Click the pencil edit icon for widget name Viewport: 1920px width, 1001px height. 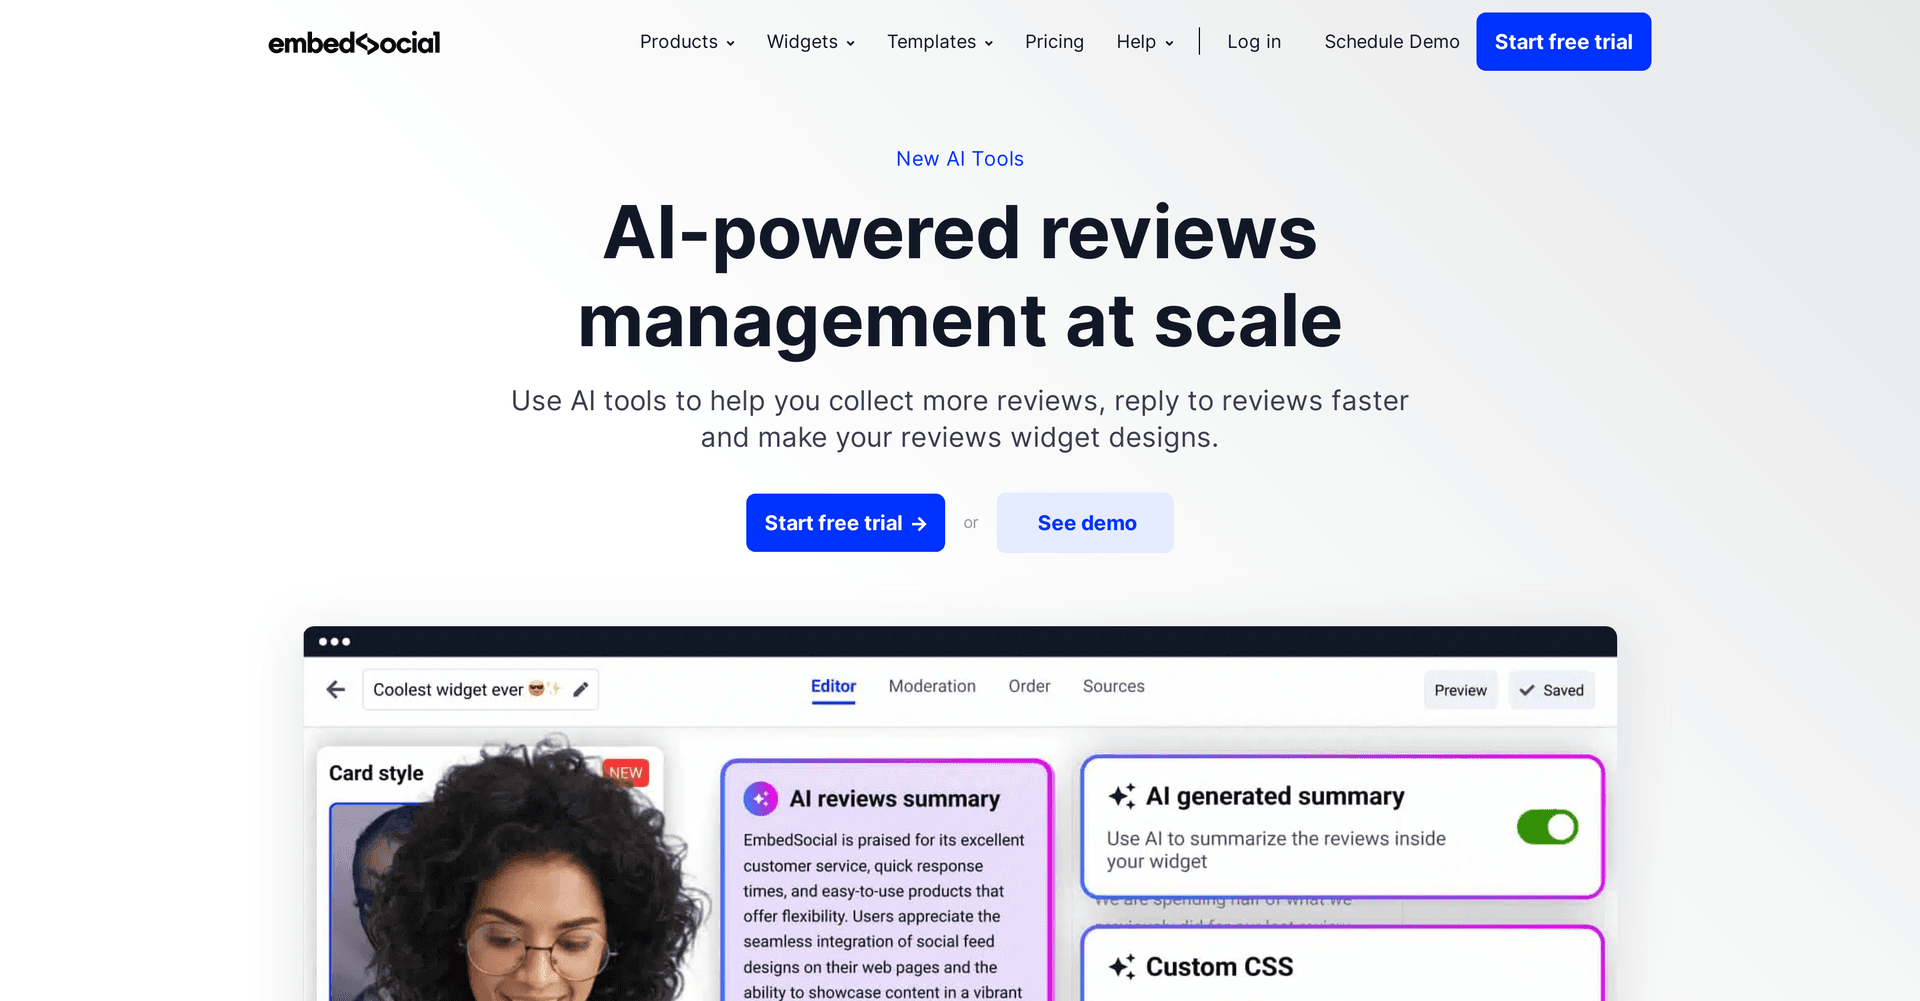pos(581,689)
